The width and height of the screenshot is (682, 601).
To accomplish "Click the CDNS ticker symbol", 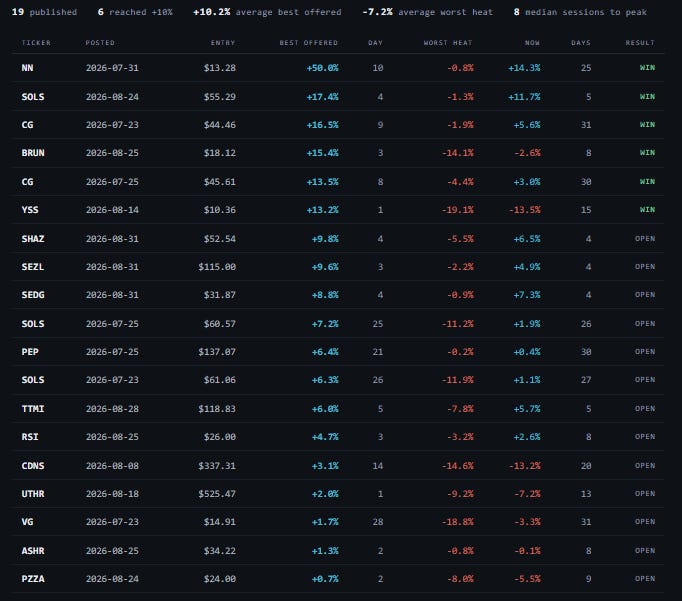I will tap(33, 466).
